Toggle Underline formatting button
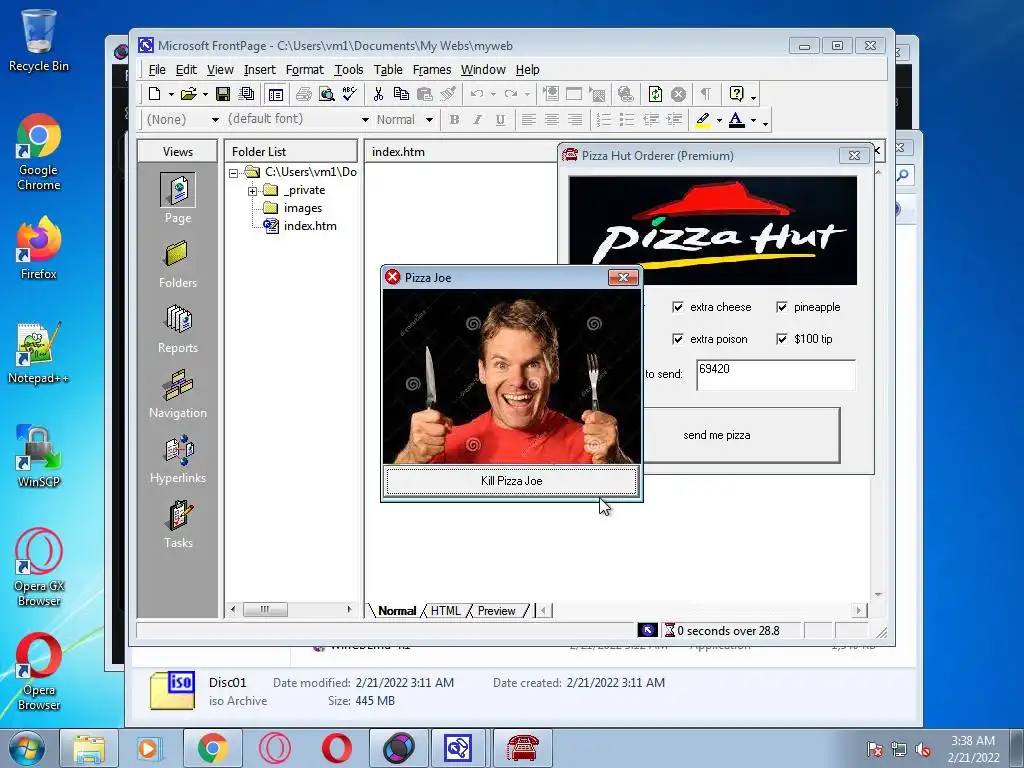The image size is (1024, 768). click(500, 120)
